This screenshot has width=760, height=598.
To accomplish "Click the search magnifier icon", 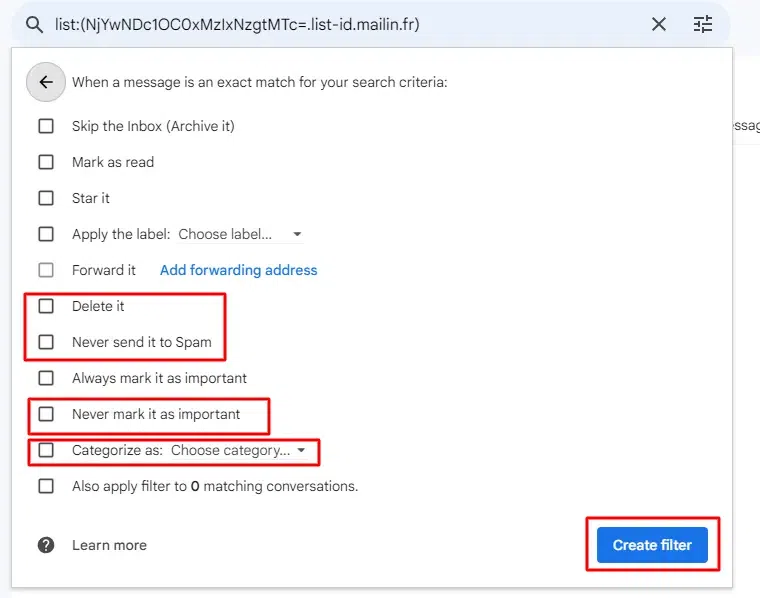I will pos(34,24).
